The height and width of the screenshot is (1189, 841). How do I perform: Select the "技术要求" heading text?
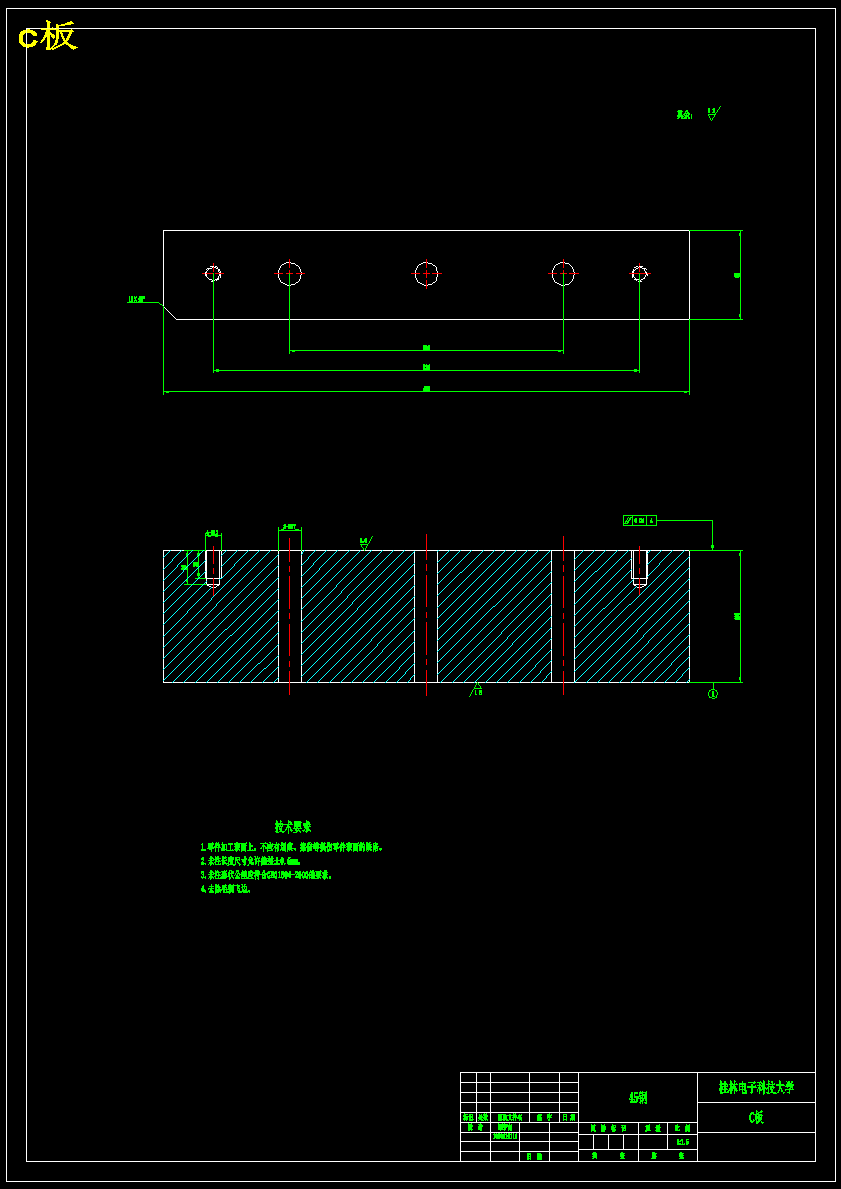coord(293,827)
